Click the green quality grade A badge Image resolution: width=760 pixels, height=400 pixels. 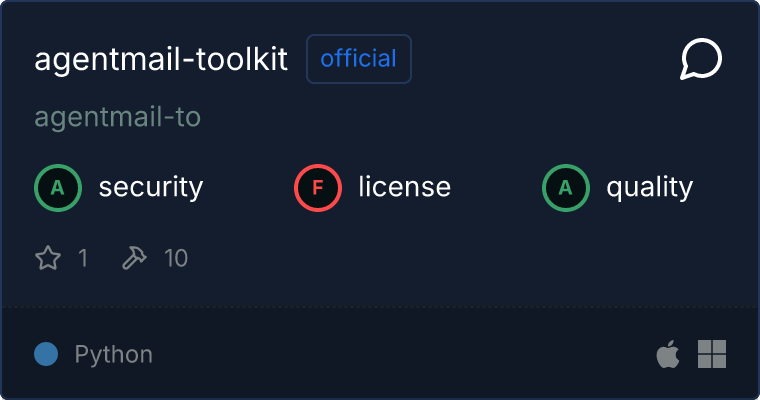pos(565,187)
